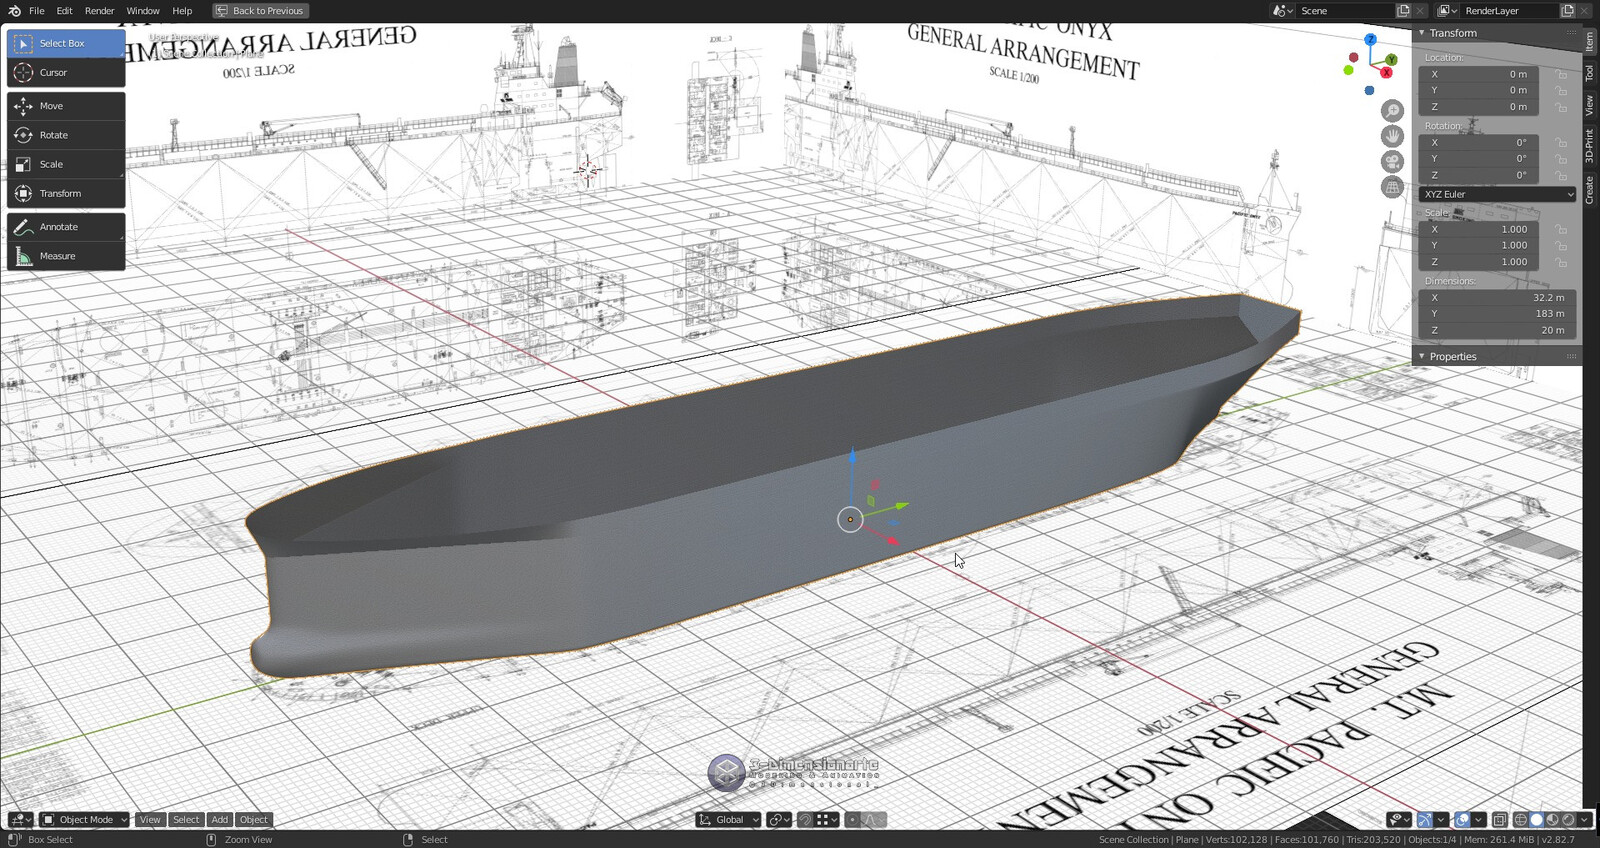Click the snap magnet icon

tap(805, 820)
